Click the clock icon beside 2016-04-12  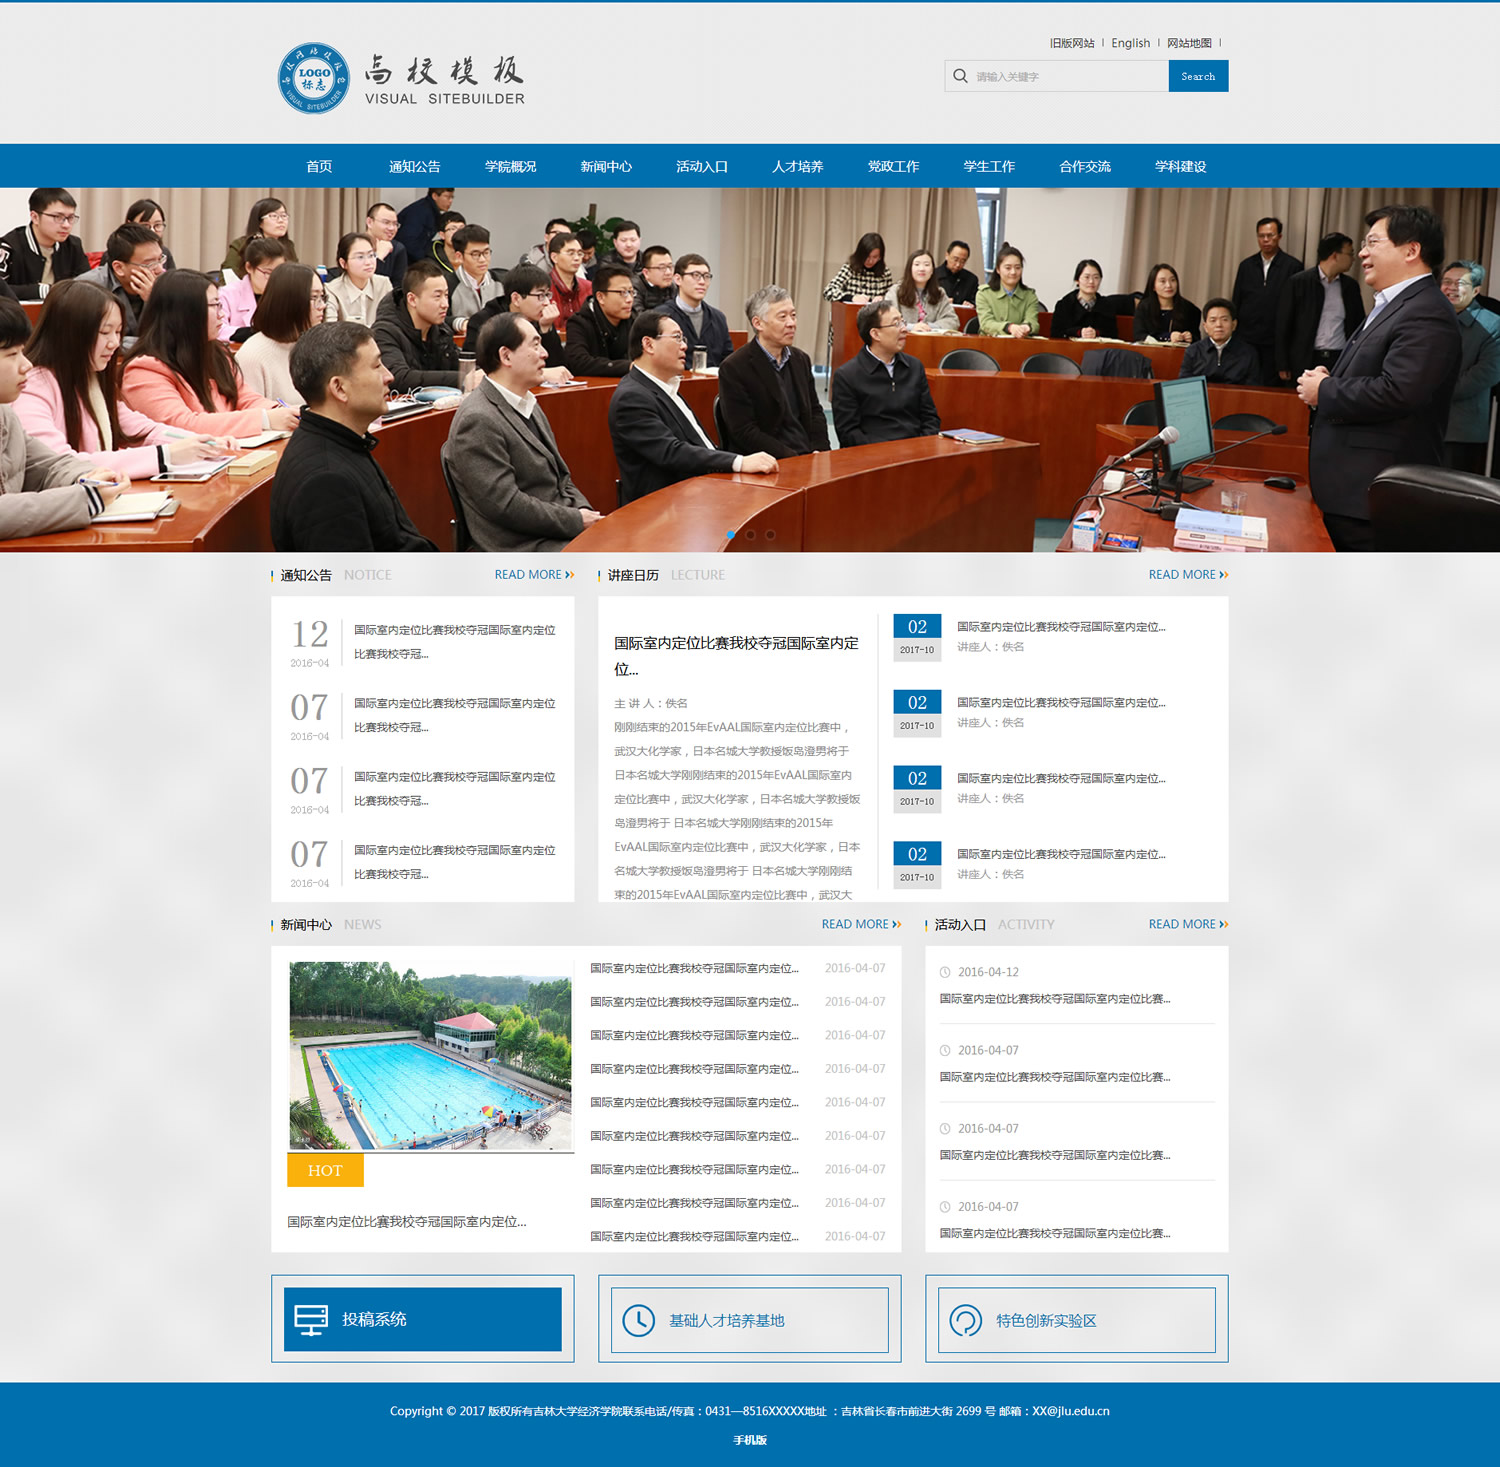click(x=945, y=972)
